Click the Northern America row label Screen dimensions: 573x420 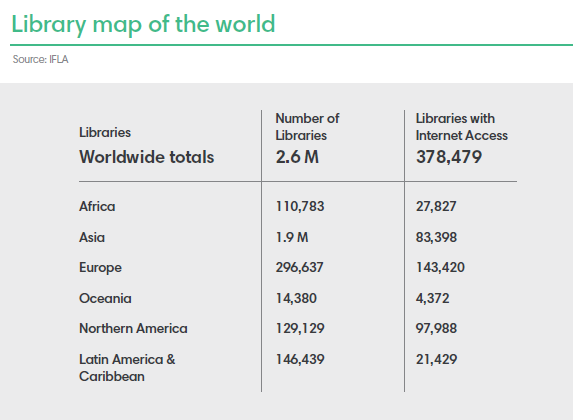pyautogui.click(x=133, y=328)
